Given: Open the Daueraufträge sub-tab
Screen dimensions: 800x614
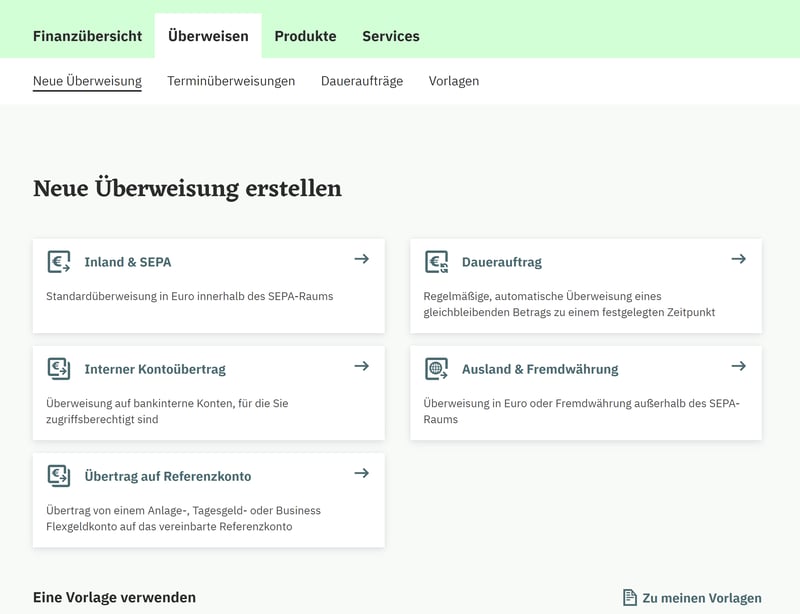Looking at the screenshot, I should (x=361, y=81).
